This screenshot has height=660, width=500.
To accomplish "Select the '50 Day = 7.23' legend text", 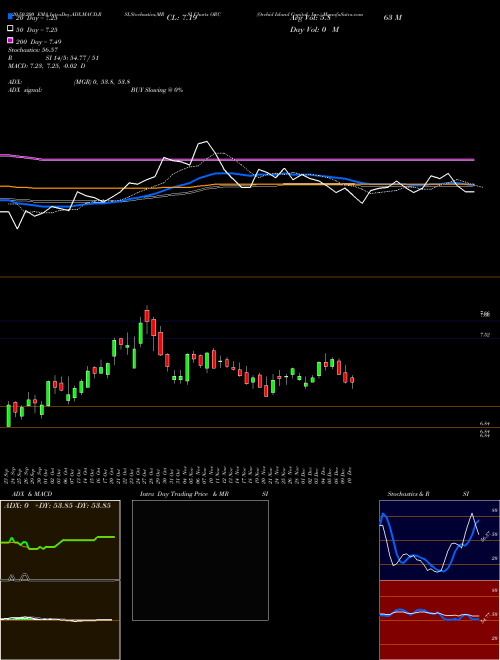I will pos(36,29).
